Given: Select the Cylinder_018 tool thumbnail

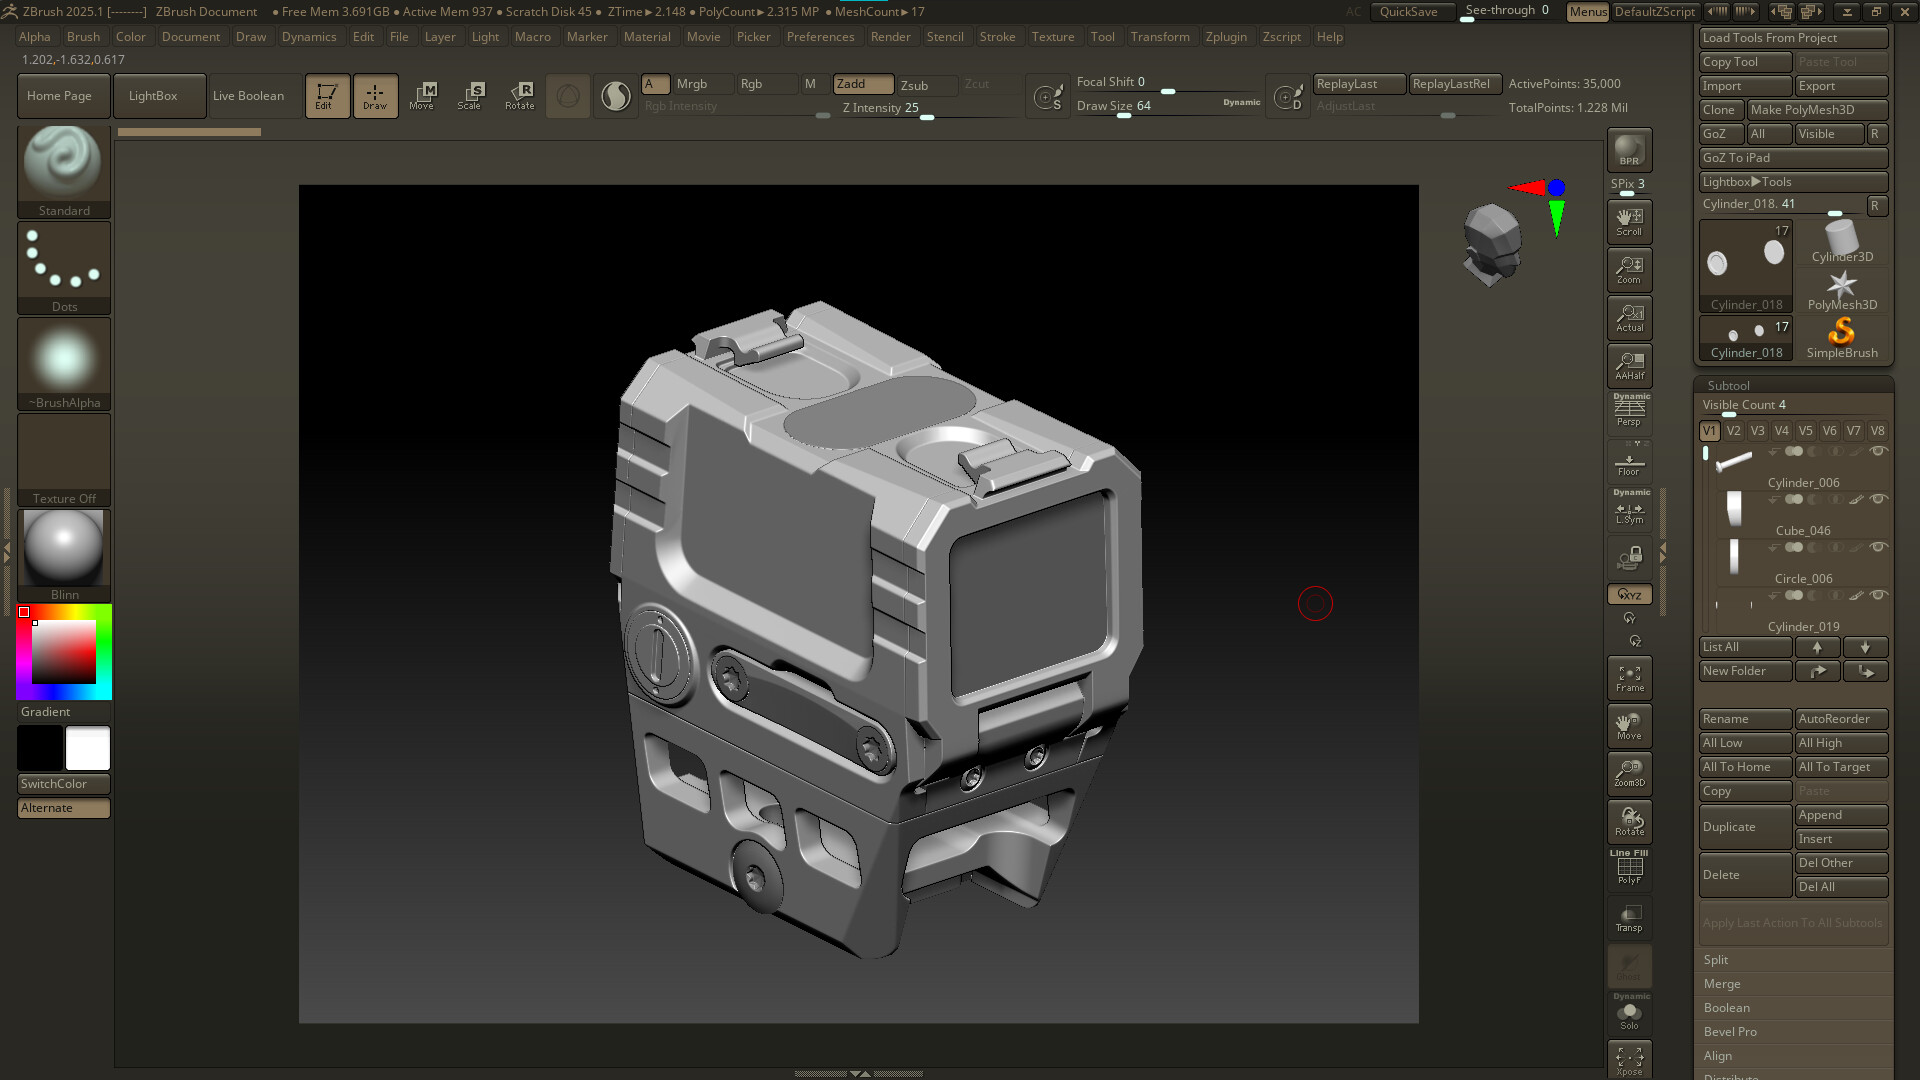Looking at the screenshot, I should (x=1745, y=263).
